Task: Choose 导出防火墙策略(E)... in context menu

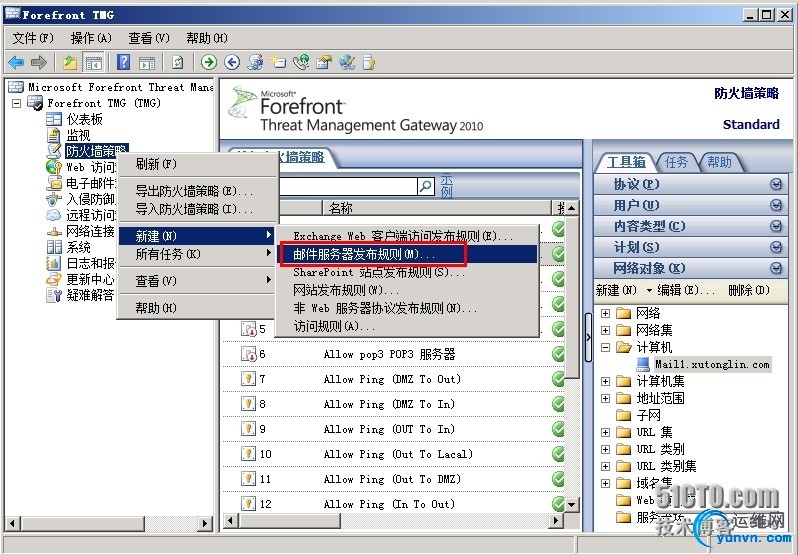Action: (x=198, y=191)
